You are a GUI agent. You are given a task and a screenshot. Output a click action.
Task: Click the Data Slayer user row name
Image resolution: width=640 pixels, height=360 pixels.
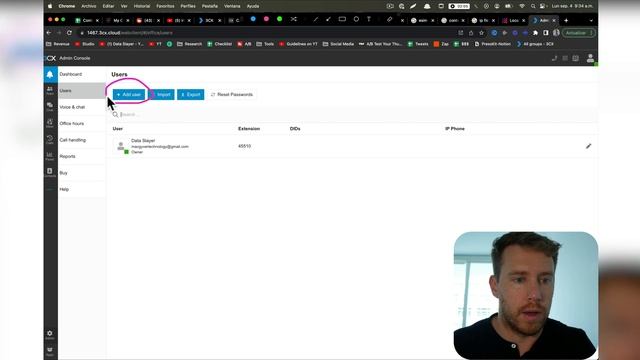(143, 140)
